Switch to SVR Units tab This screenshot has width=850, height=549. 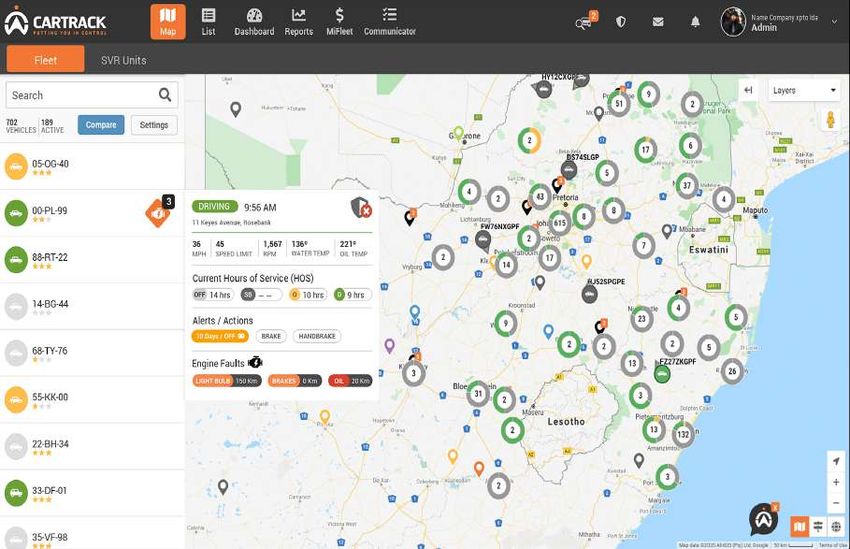(124, 60)
